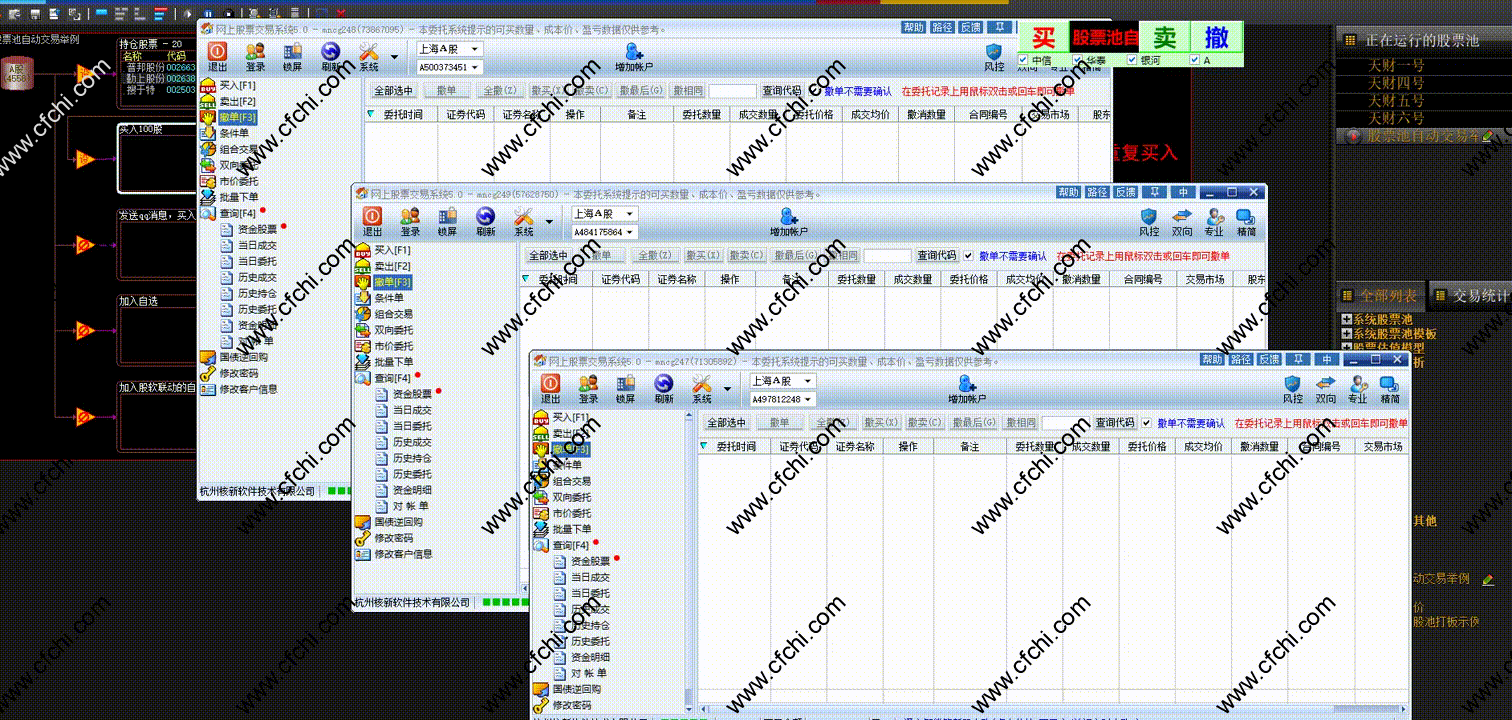Select 当日成交 in mncg249 window
The width and height of the screenshot is (1512, 720).
click(412, 410)
